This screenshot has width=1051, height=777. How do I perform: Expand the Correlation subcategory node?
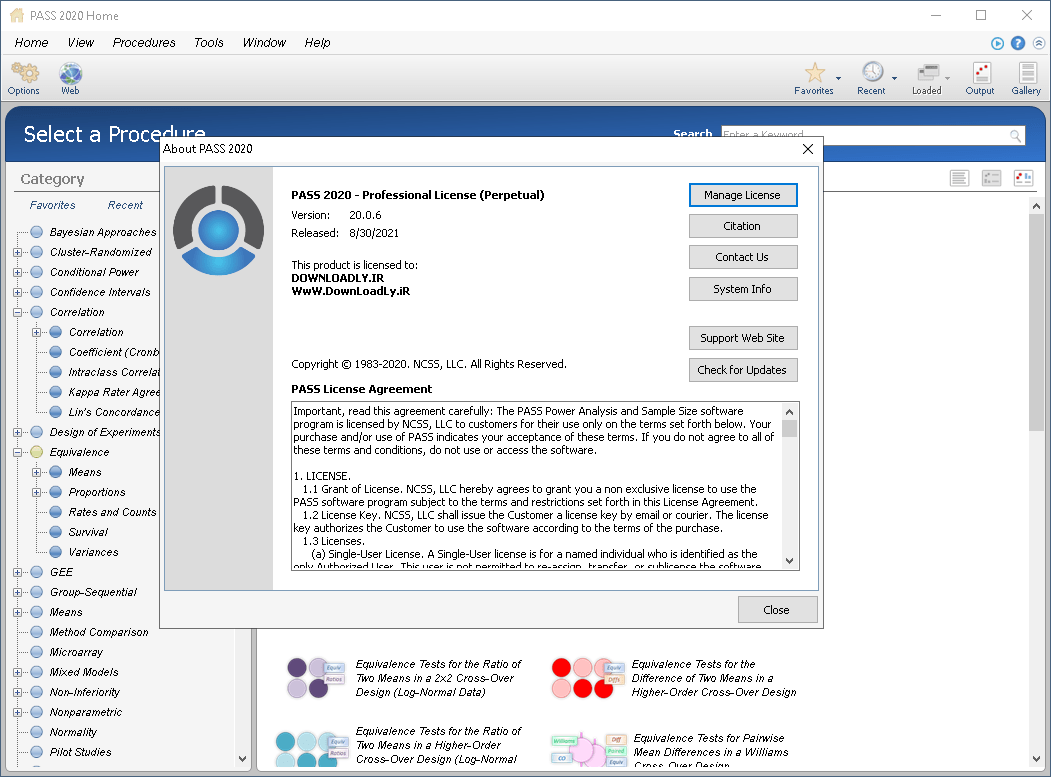pyautogui.click(x=36, y=333)
